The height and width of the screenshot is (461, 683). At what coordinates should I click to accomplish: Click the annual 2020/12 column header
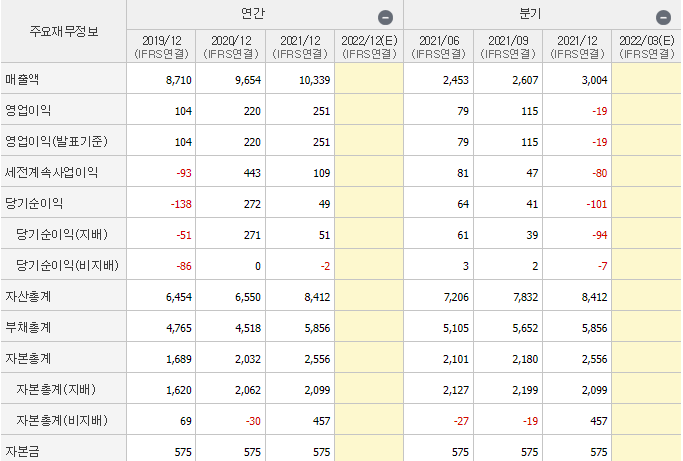tap(231, 47)
